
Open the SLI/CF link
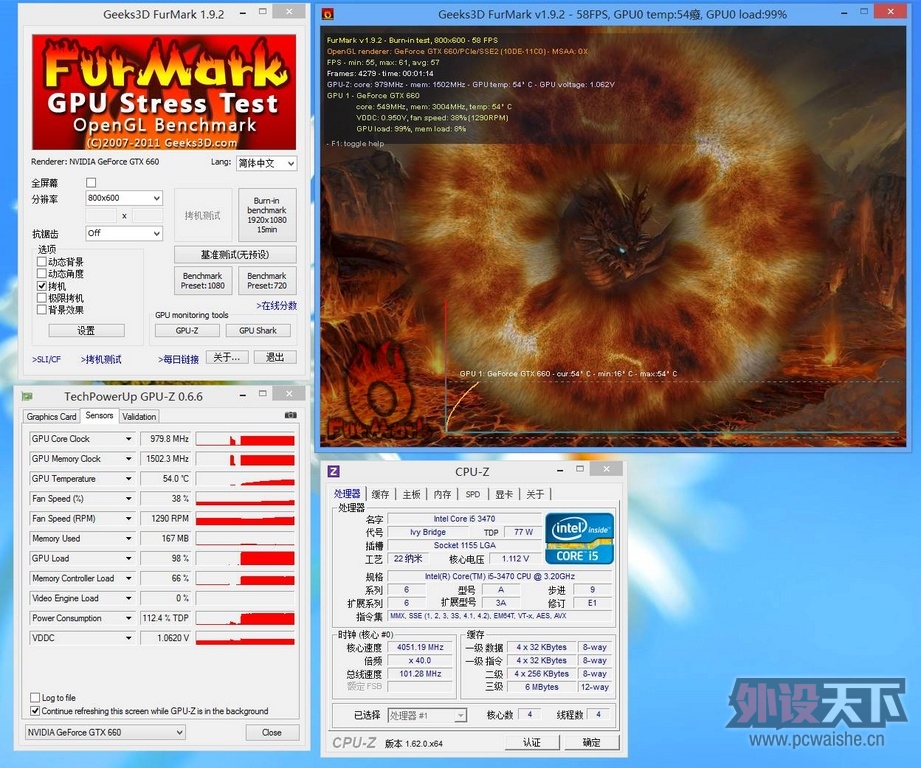tap(46, 359)
